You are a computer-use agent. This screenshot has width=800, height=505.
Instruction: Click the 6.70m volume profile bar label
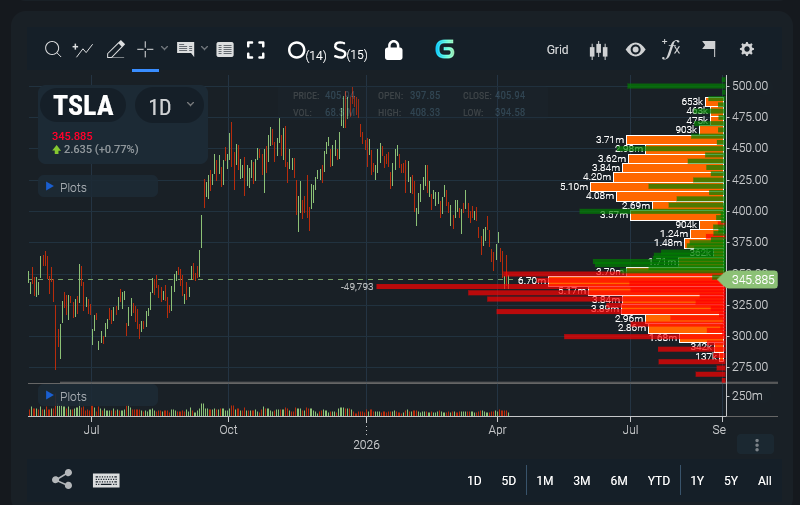pyautogui.click(x=531, y=281)
